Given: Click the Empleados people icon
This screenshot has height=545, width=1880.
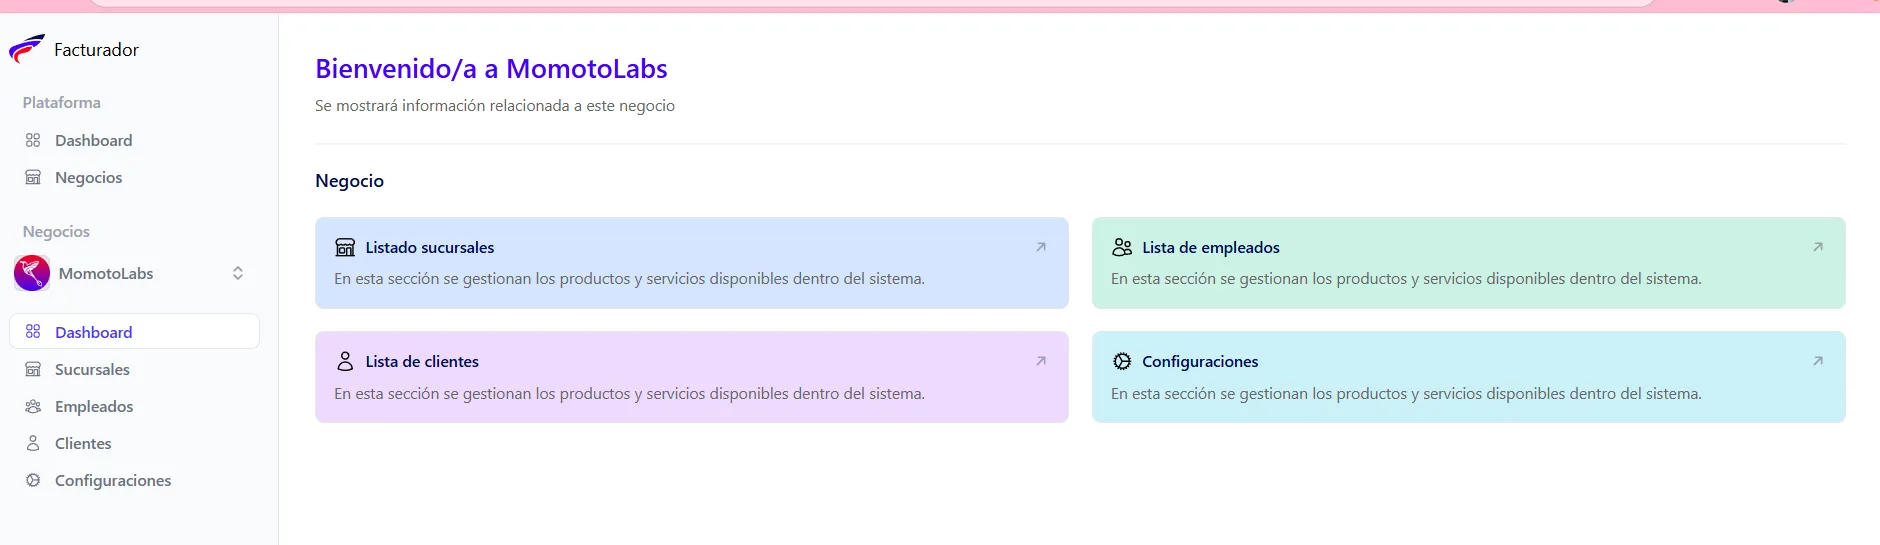Looking at the screenshot, I should click(33, 406).
